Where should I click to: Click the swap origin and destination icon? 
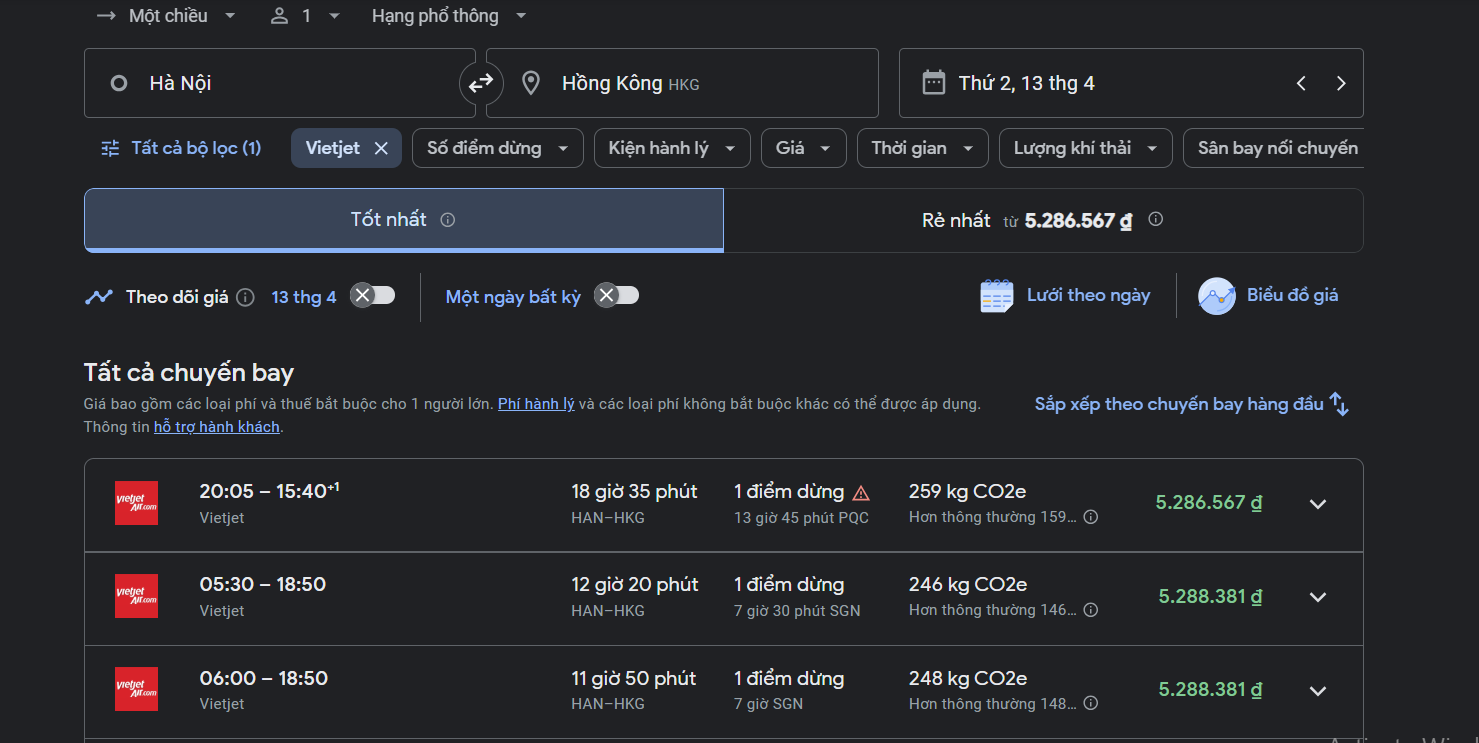point(481,83)
